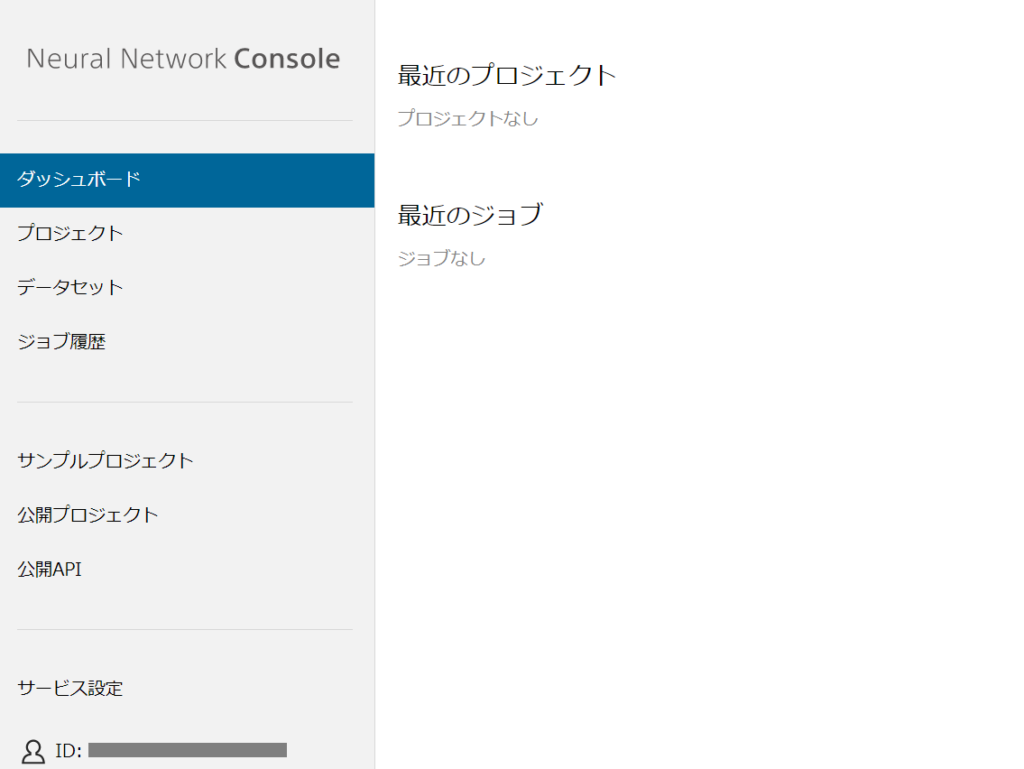This screenshot has width=1024, height=769.
Task: Click the 最近のジョブ (Recent Jobs) heading
Action: [x=470, y=214]
